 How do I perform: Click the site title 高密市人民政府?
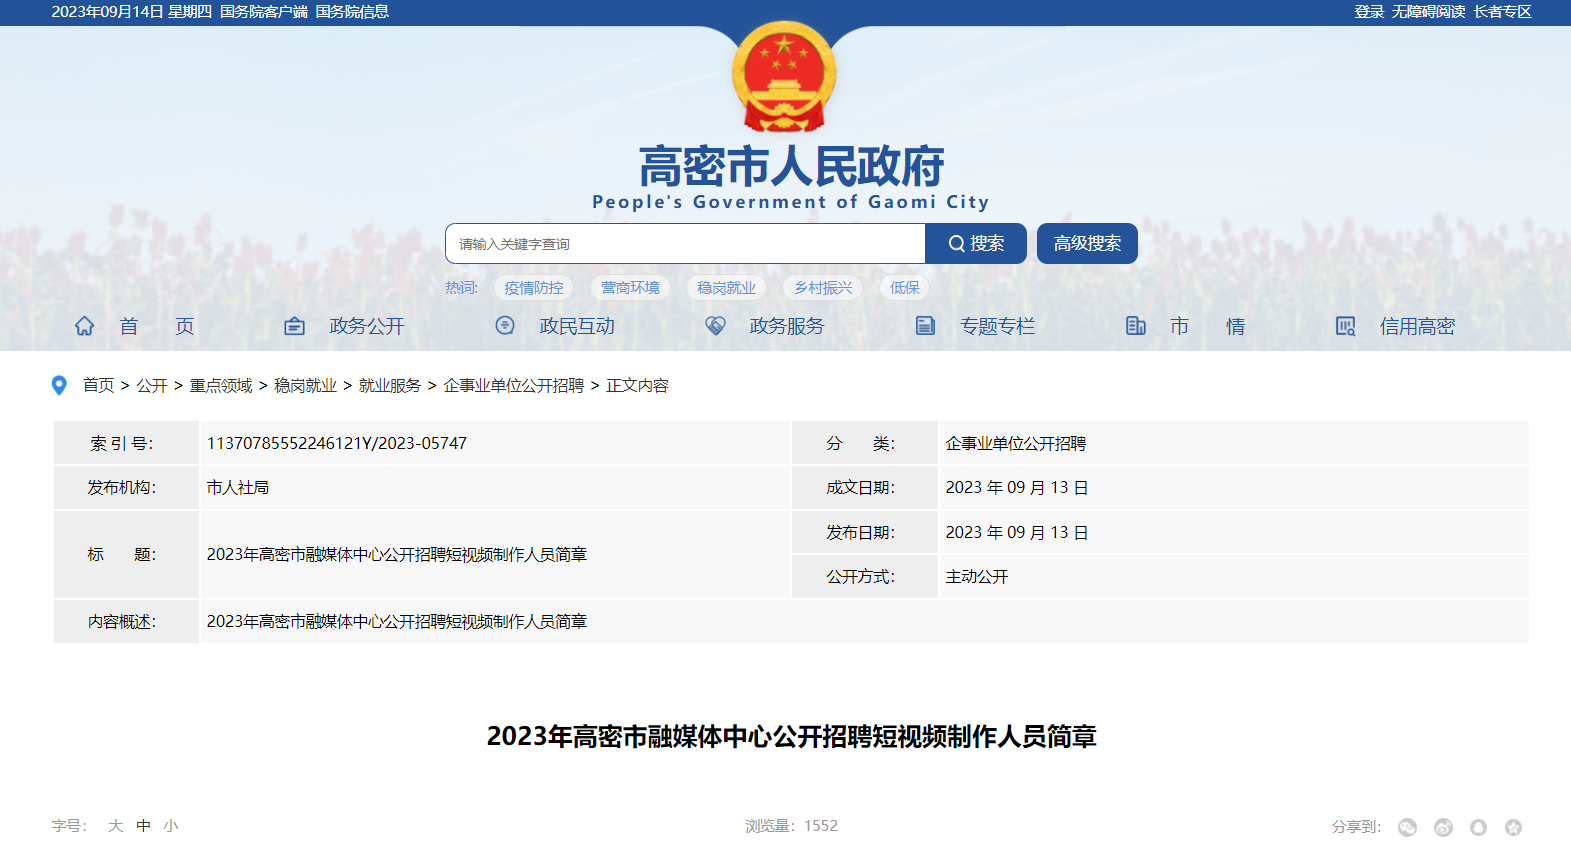[791, 167]
